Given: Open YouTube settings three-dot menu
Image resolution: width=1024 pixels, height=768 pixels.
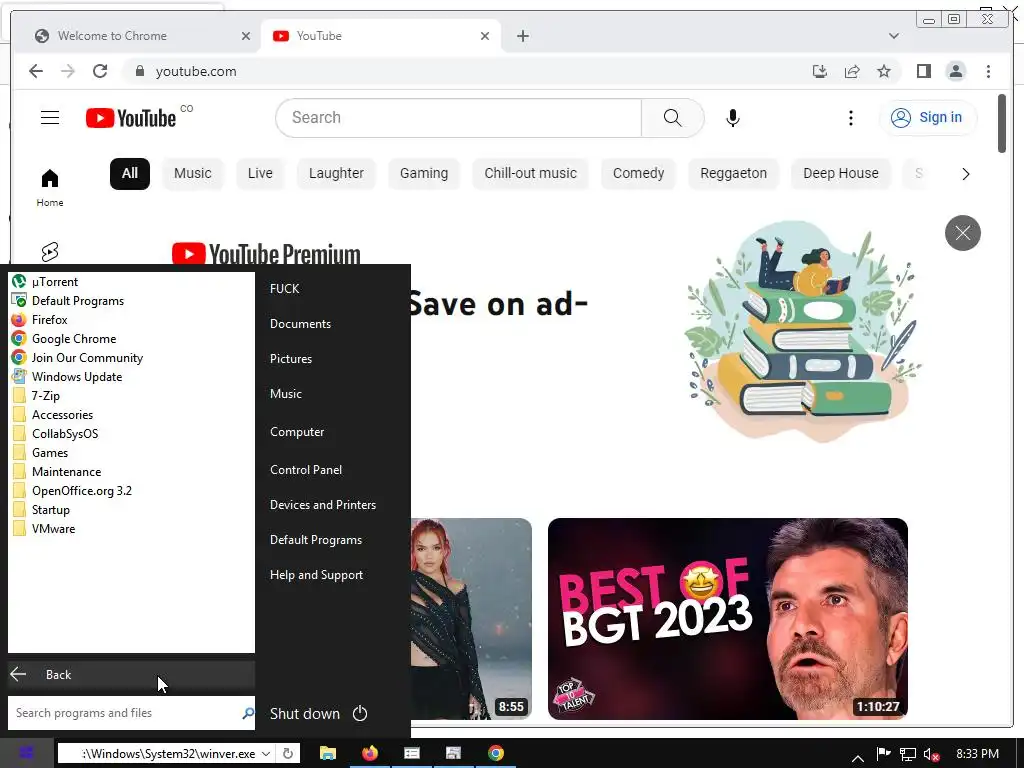Looking at the screenshot, I should (850, 118).
